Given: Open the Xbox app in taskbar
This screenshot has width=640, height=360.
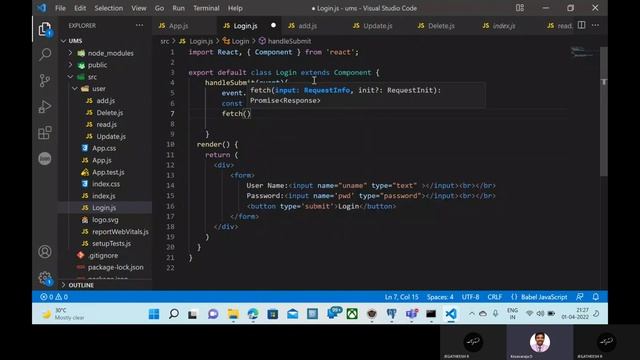Looking at the screenshot, I should tap(352, 314).
